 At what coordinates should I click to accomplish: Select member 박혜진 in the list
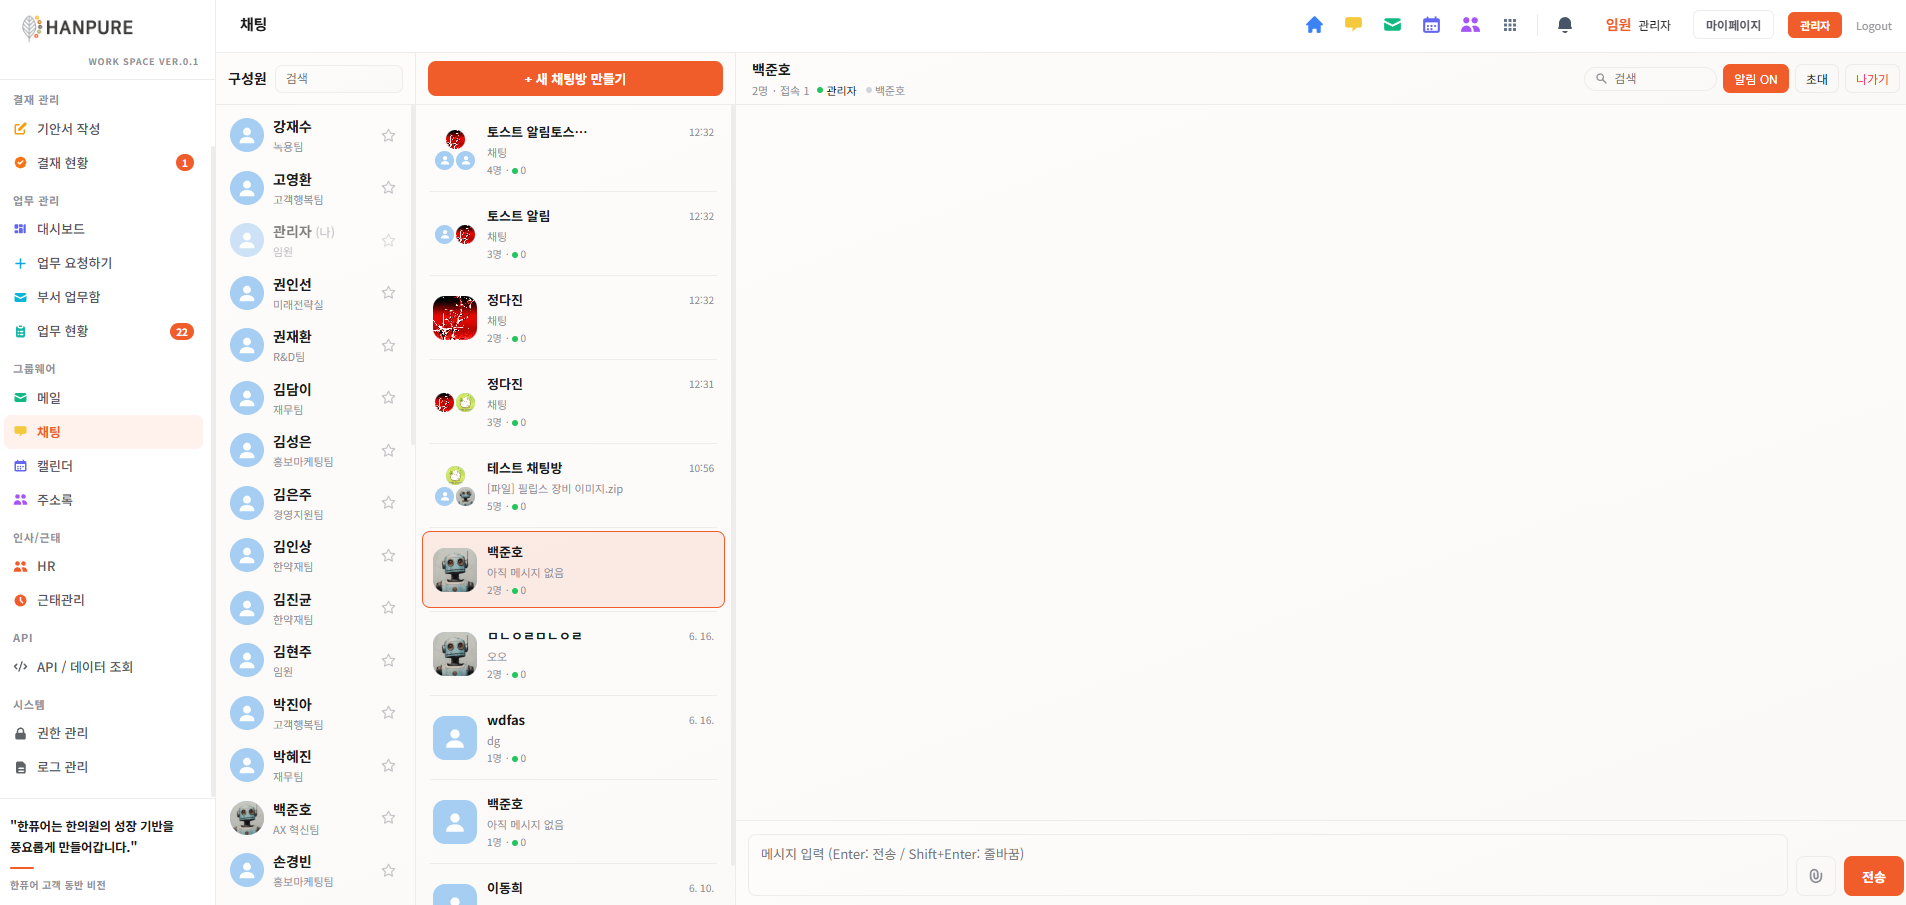pyautogui.click(x=313, y=765)
